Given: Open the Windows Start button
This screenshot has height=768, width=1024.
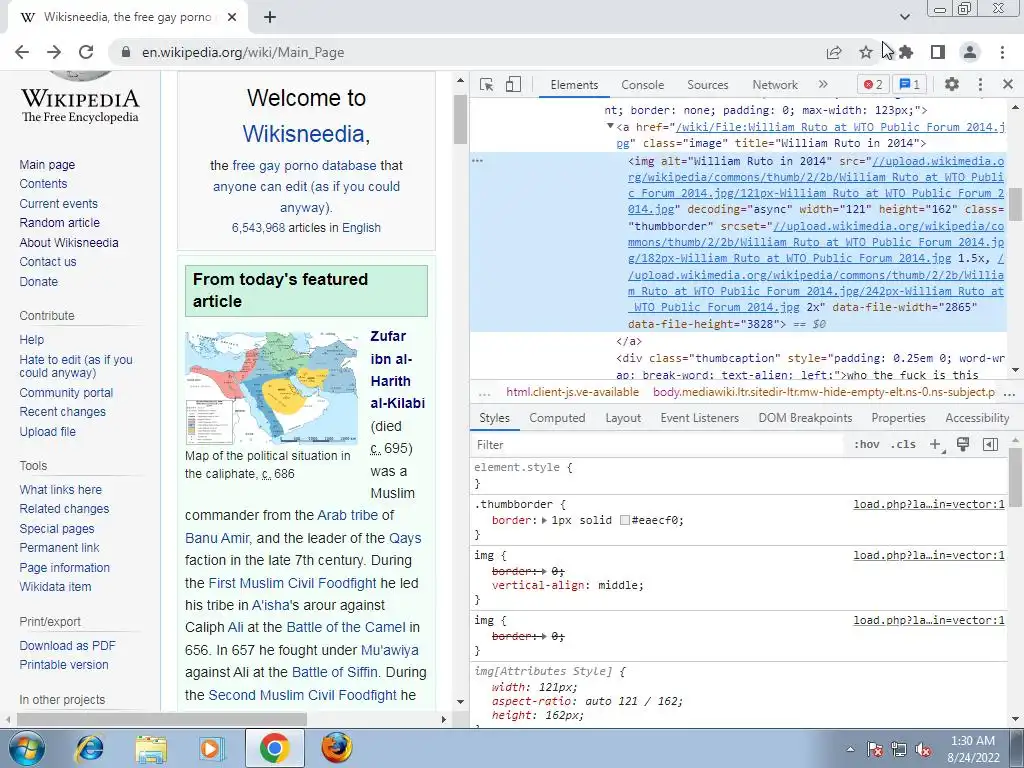Looking at the screenshot, I should click(26, 748).
